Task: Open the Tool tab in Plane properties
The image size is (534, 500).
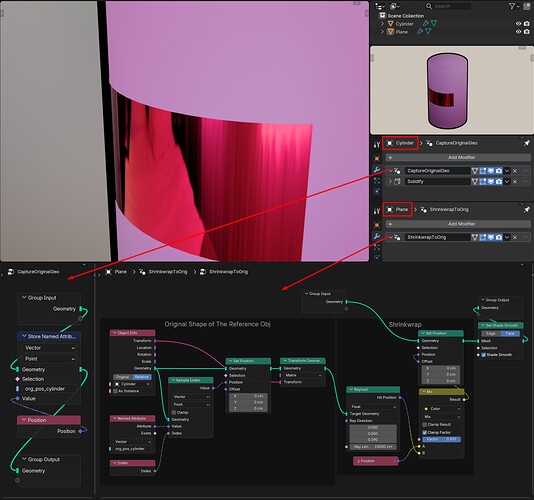Action: click(377, 211)
